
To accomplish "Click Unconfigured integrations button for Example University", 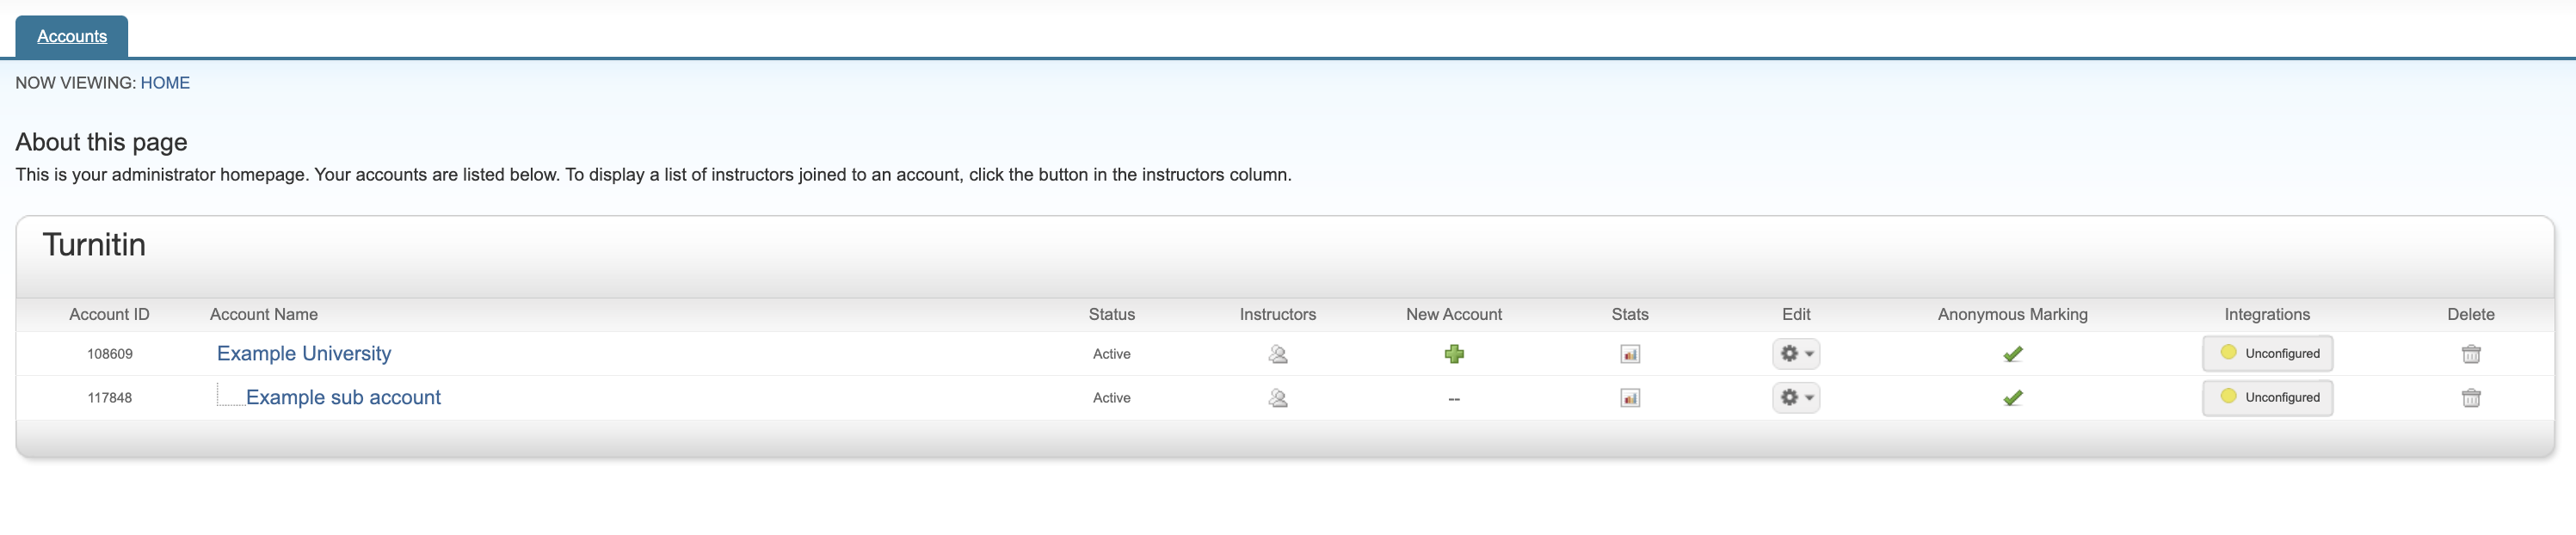I will click(2268, 354).
